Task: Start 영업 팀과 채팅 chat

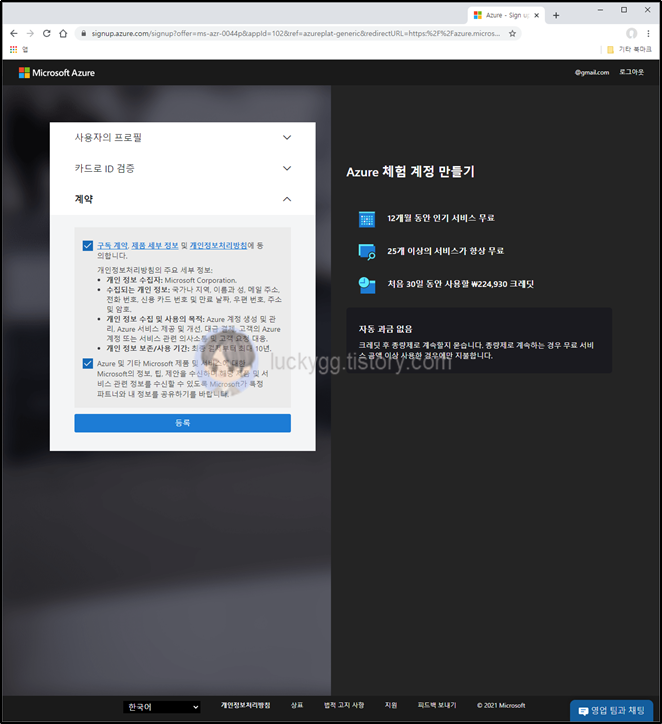Action: pyautogui.click(x=611, y=711)
